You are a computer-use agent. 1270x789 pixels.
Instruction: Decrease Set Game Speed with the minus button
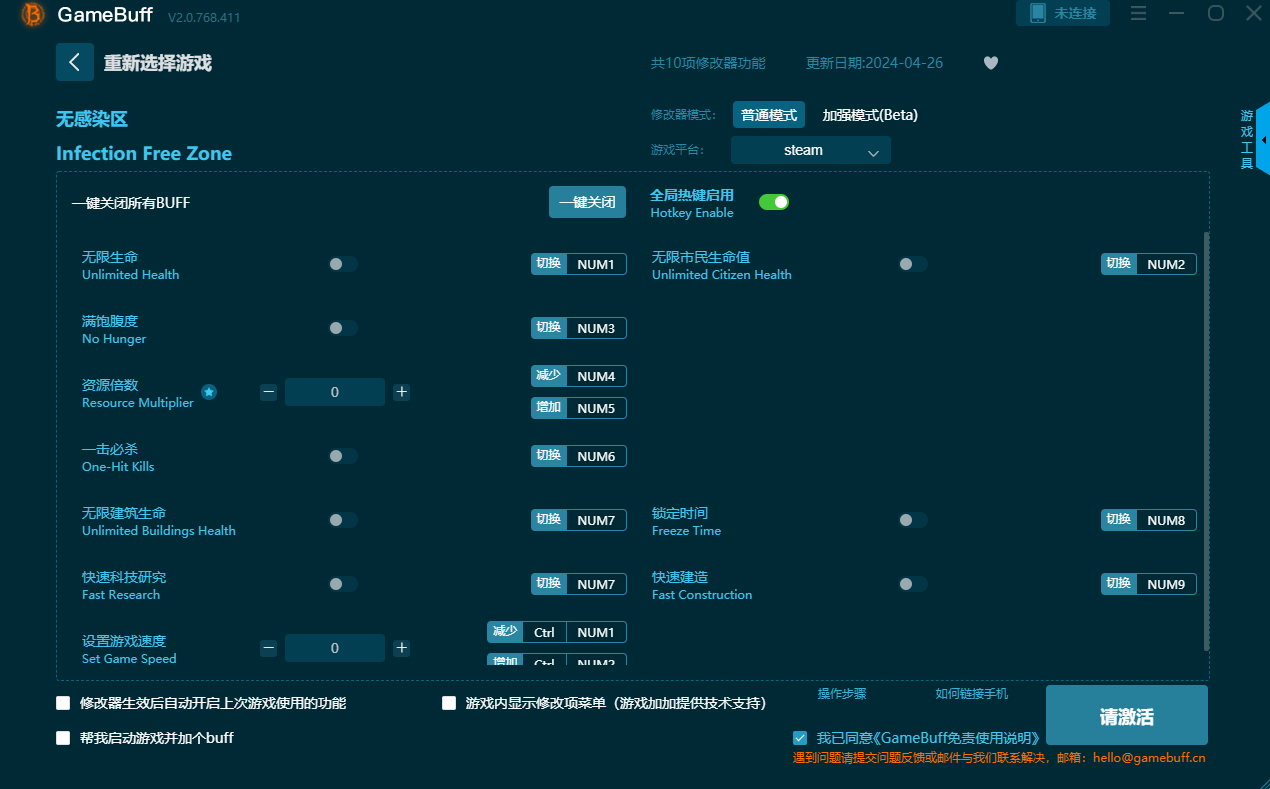pos(268,648)
